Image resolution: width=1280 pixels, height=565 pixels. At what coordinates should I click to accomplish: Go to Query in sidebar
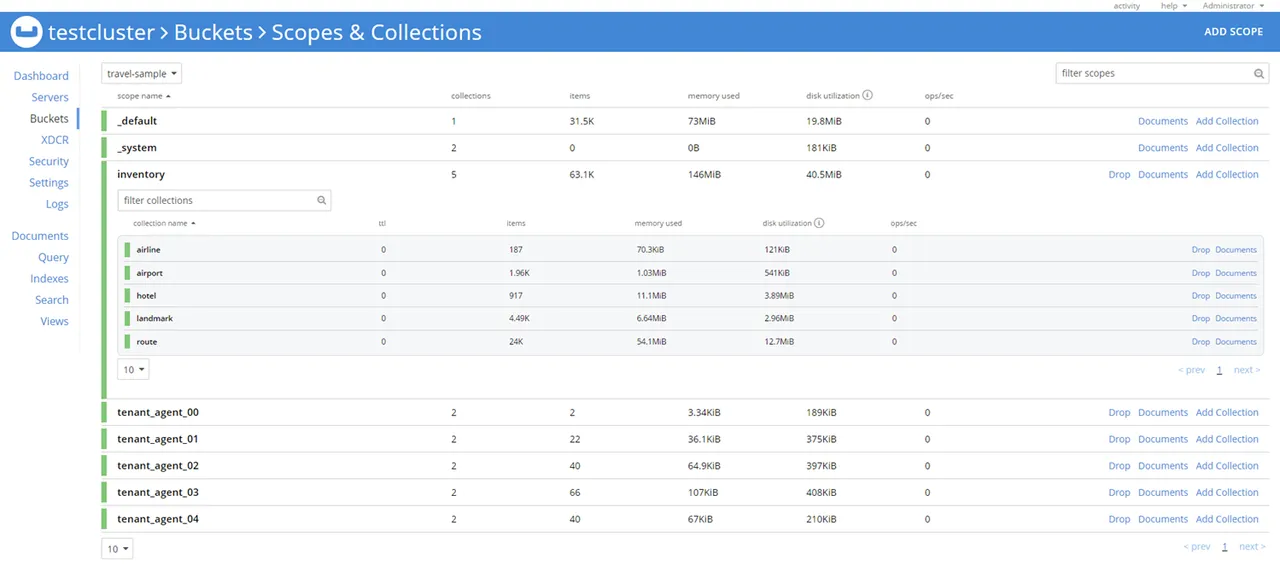(x=54, y=258)
